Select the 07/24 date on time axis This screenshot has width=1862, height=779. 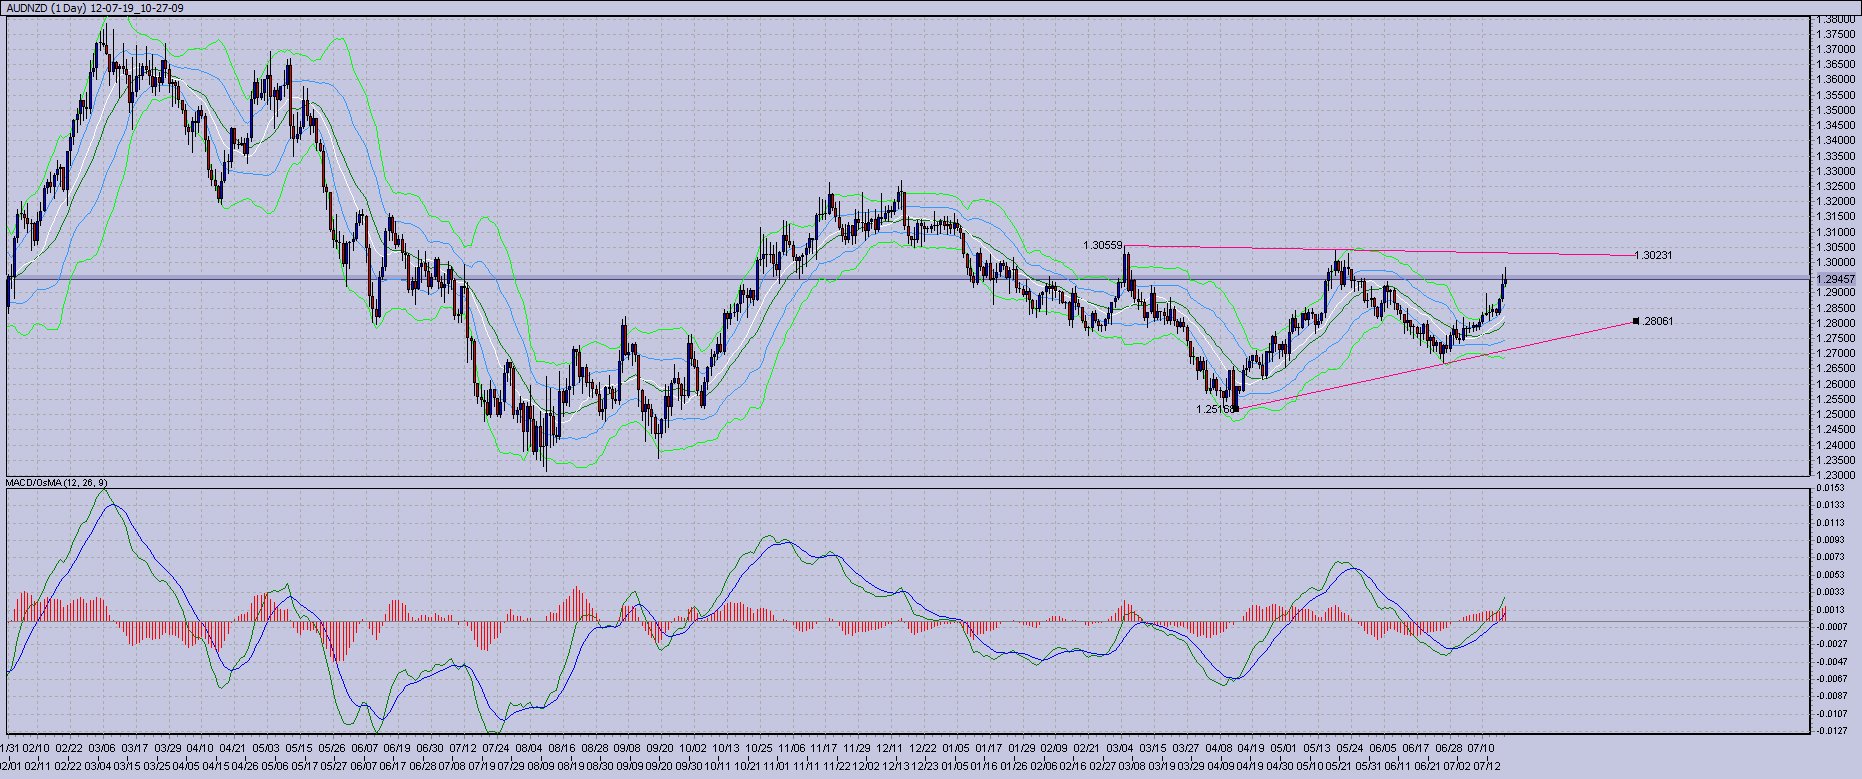tap(495, 748)
